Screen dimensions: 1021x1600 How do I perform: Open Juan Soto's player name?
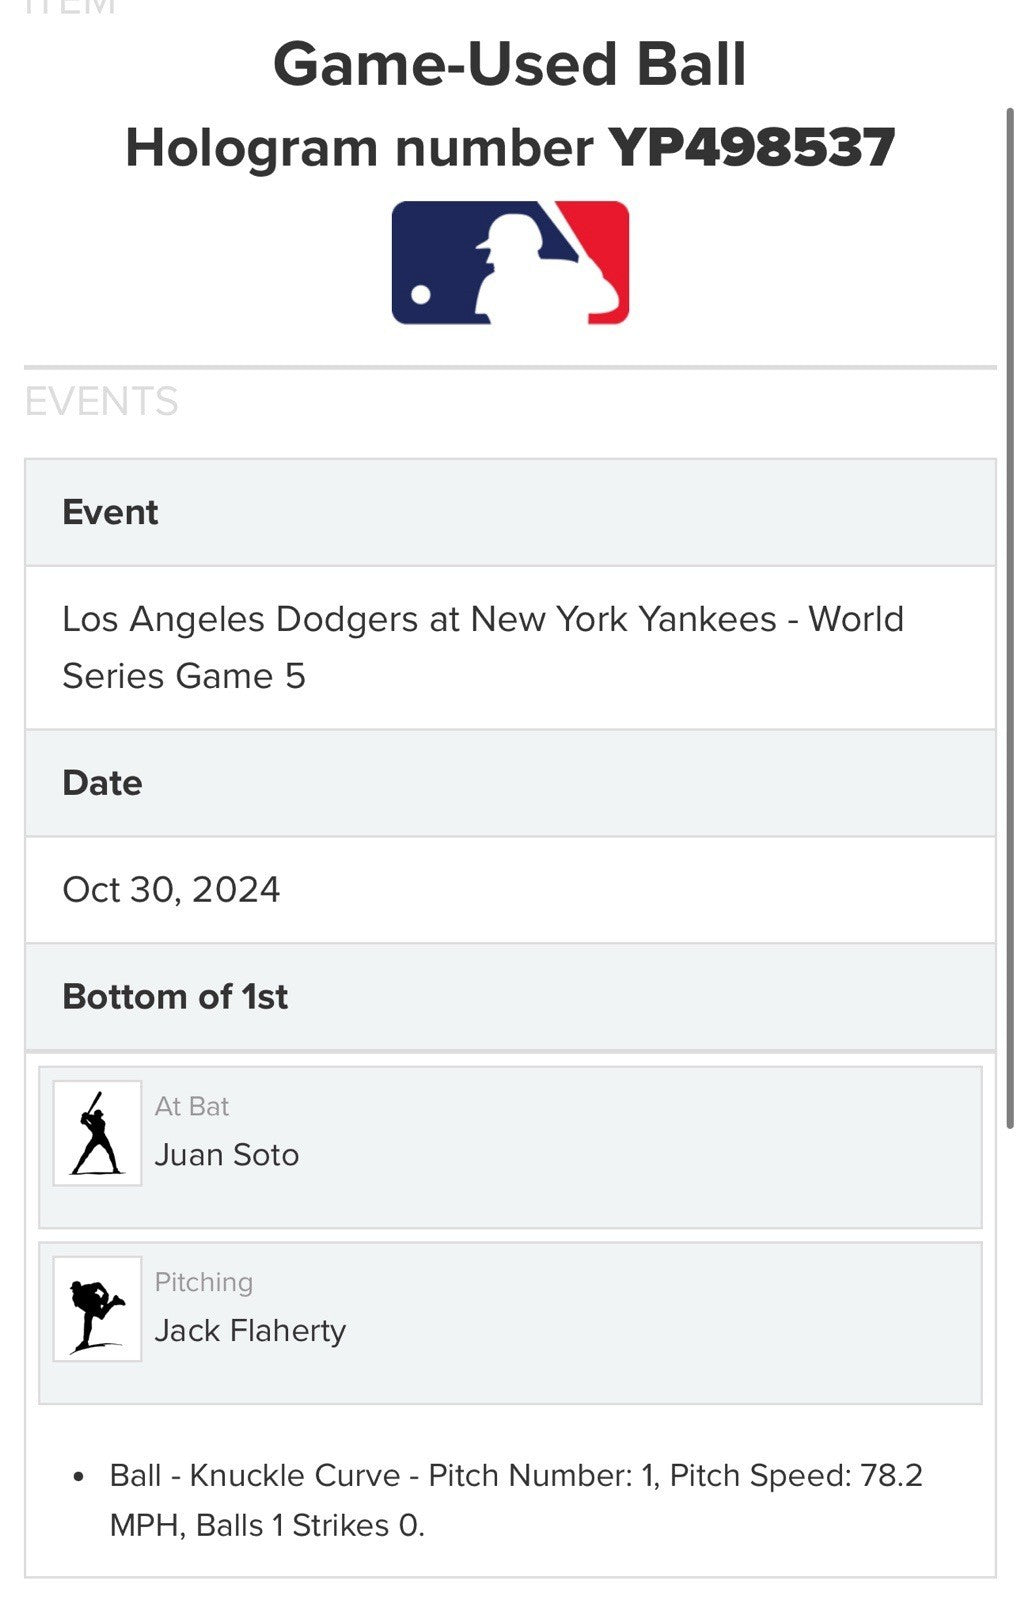(x=227, y=1155)
